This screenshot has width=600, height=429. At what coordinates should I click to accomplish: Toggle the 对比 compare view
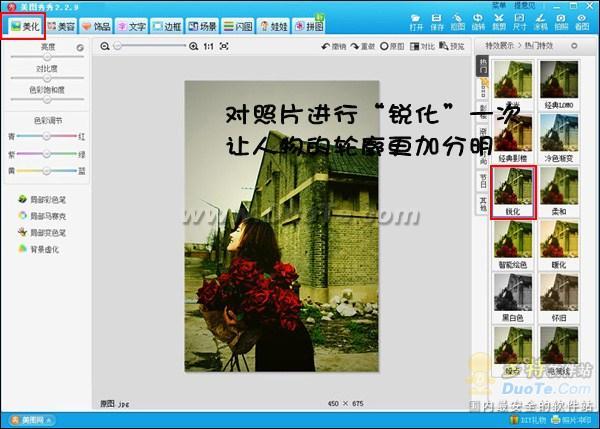(x=424, y=46)
